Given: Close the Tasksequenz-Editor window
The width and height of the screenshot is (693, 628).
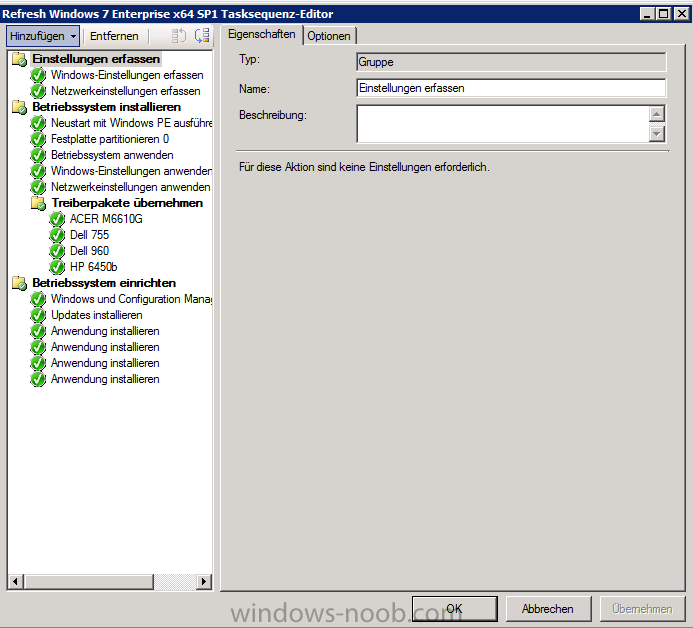Looking at the screenshot, I should (682, 14).
